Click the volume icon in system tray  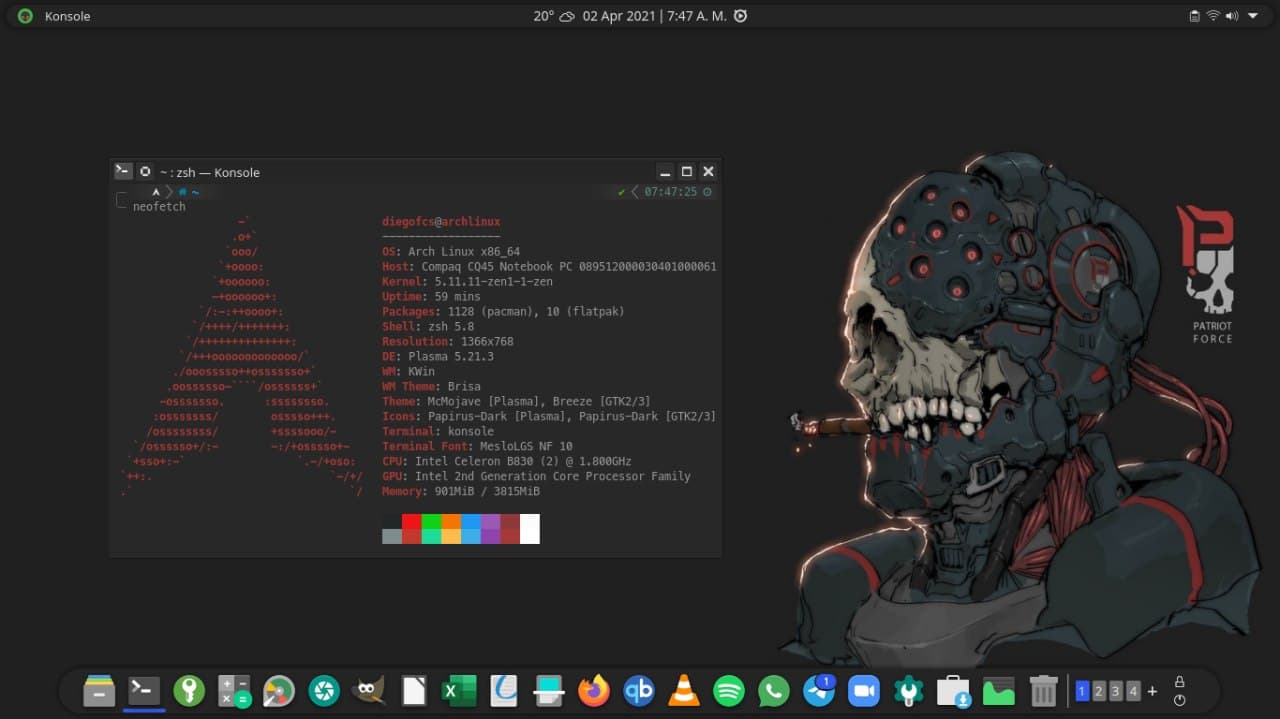point(1231,16)
